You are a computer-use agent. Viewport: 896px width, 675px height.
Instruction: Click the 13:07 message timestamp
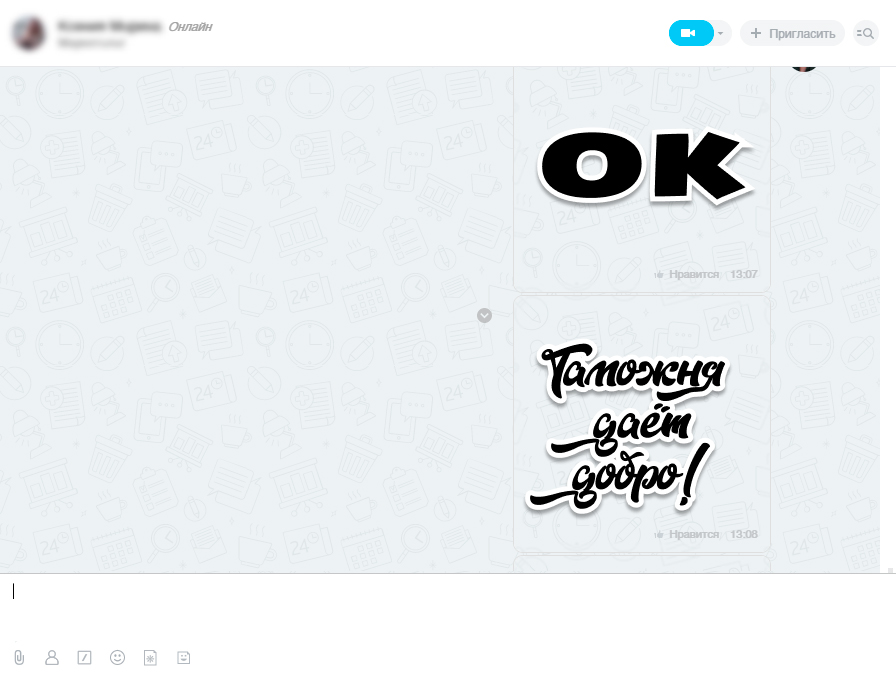point(743,274)
